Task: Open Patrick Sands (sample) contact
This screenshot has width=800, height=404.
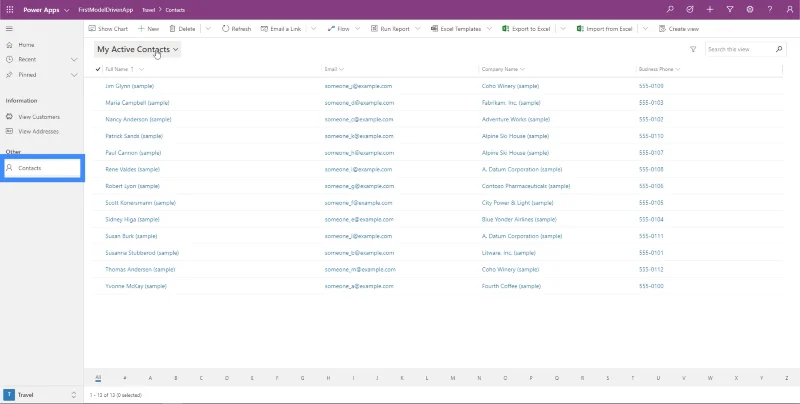Action: pos(134,136)
